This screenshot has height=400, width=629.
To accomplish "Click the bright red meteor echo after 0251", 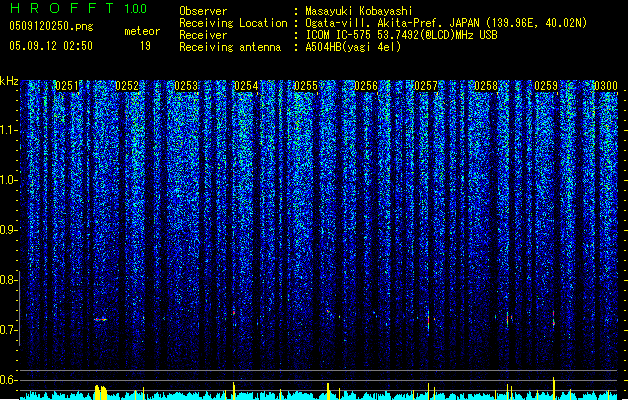I will [x=101, y=320].
